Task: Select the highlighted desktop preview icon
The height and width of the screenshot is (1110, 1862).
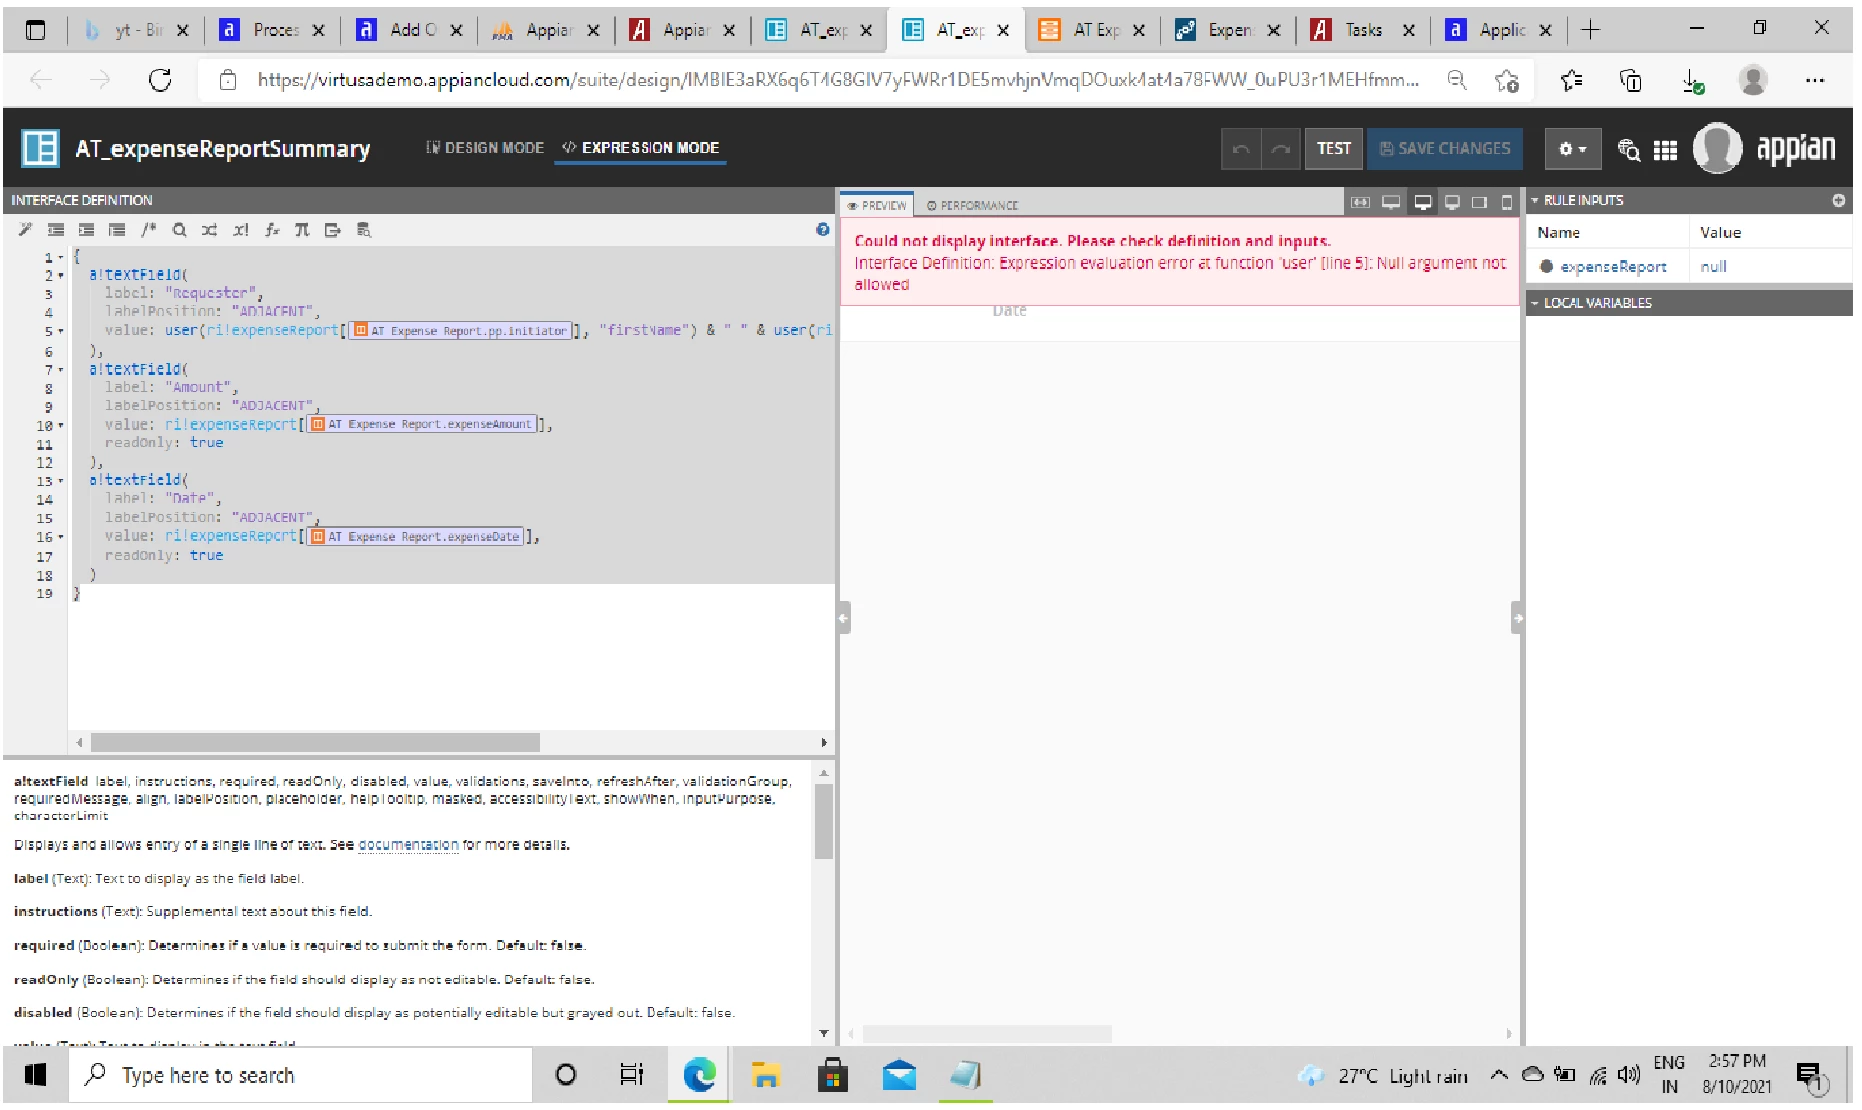Action: click(1422, 203)
